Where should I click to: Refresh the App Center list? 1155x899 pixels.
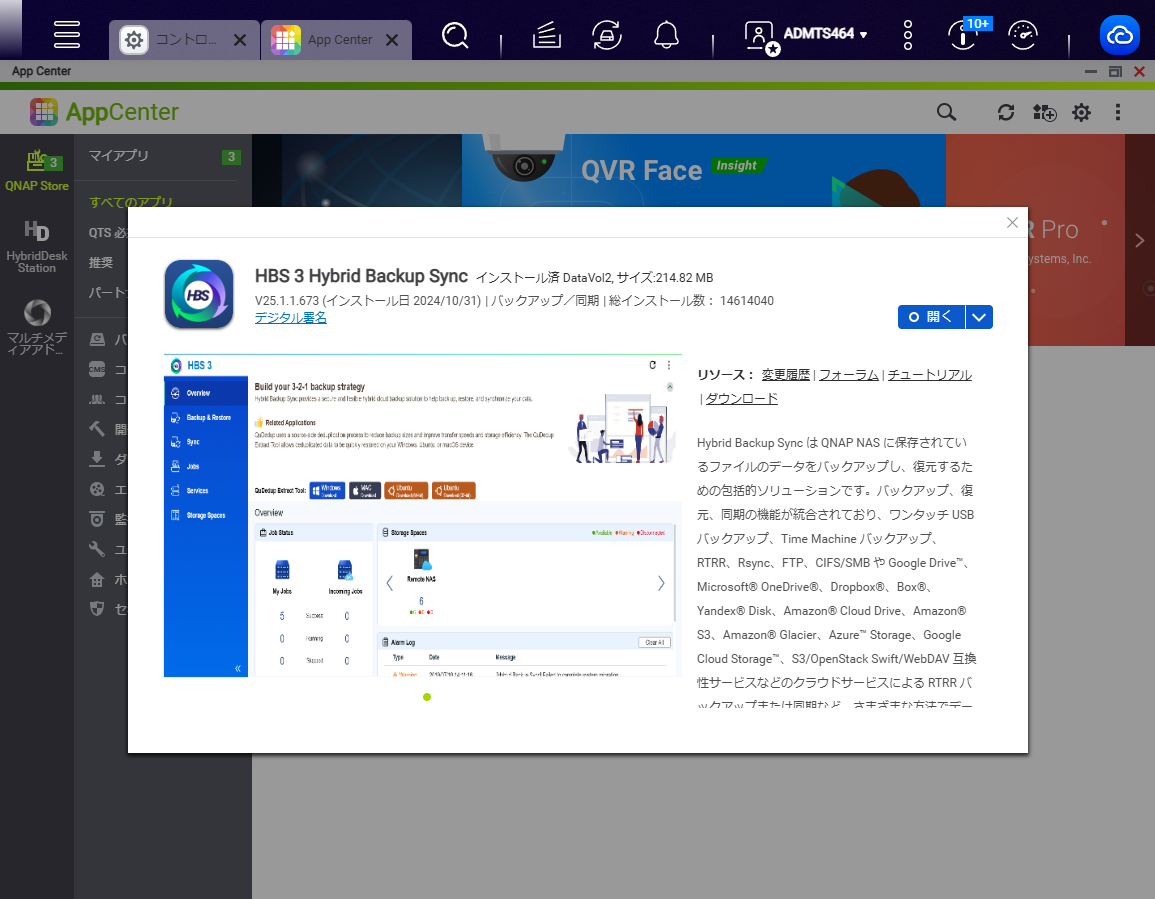pyautogui.click(x=1006, y=112)
